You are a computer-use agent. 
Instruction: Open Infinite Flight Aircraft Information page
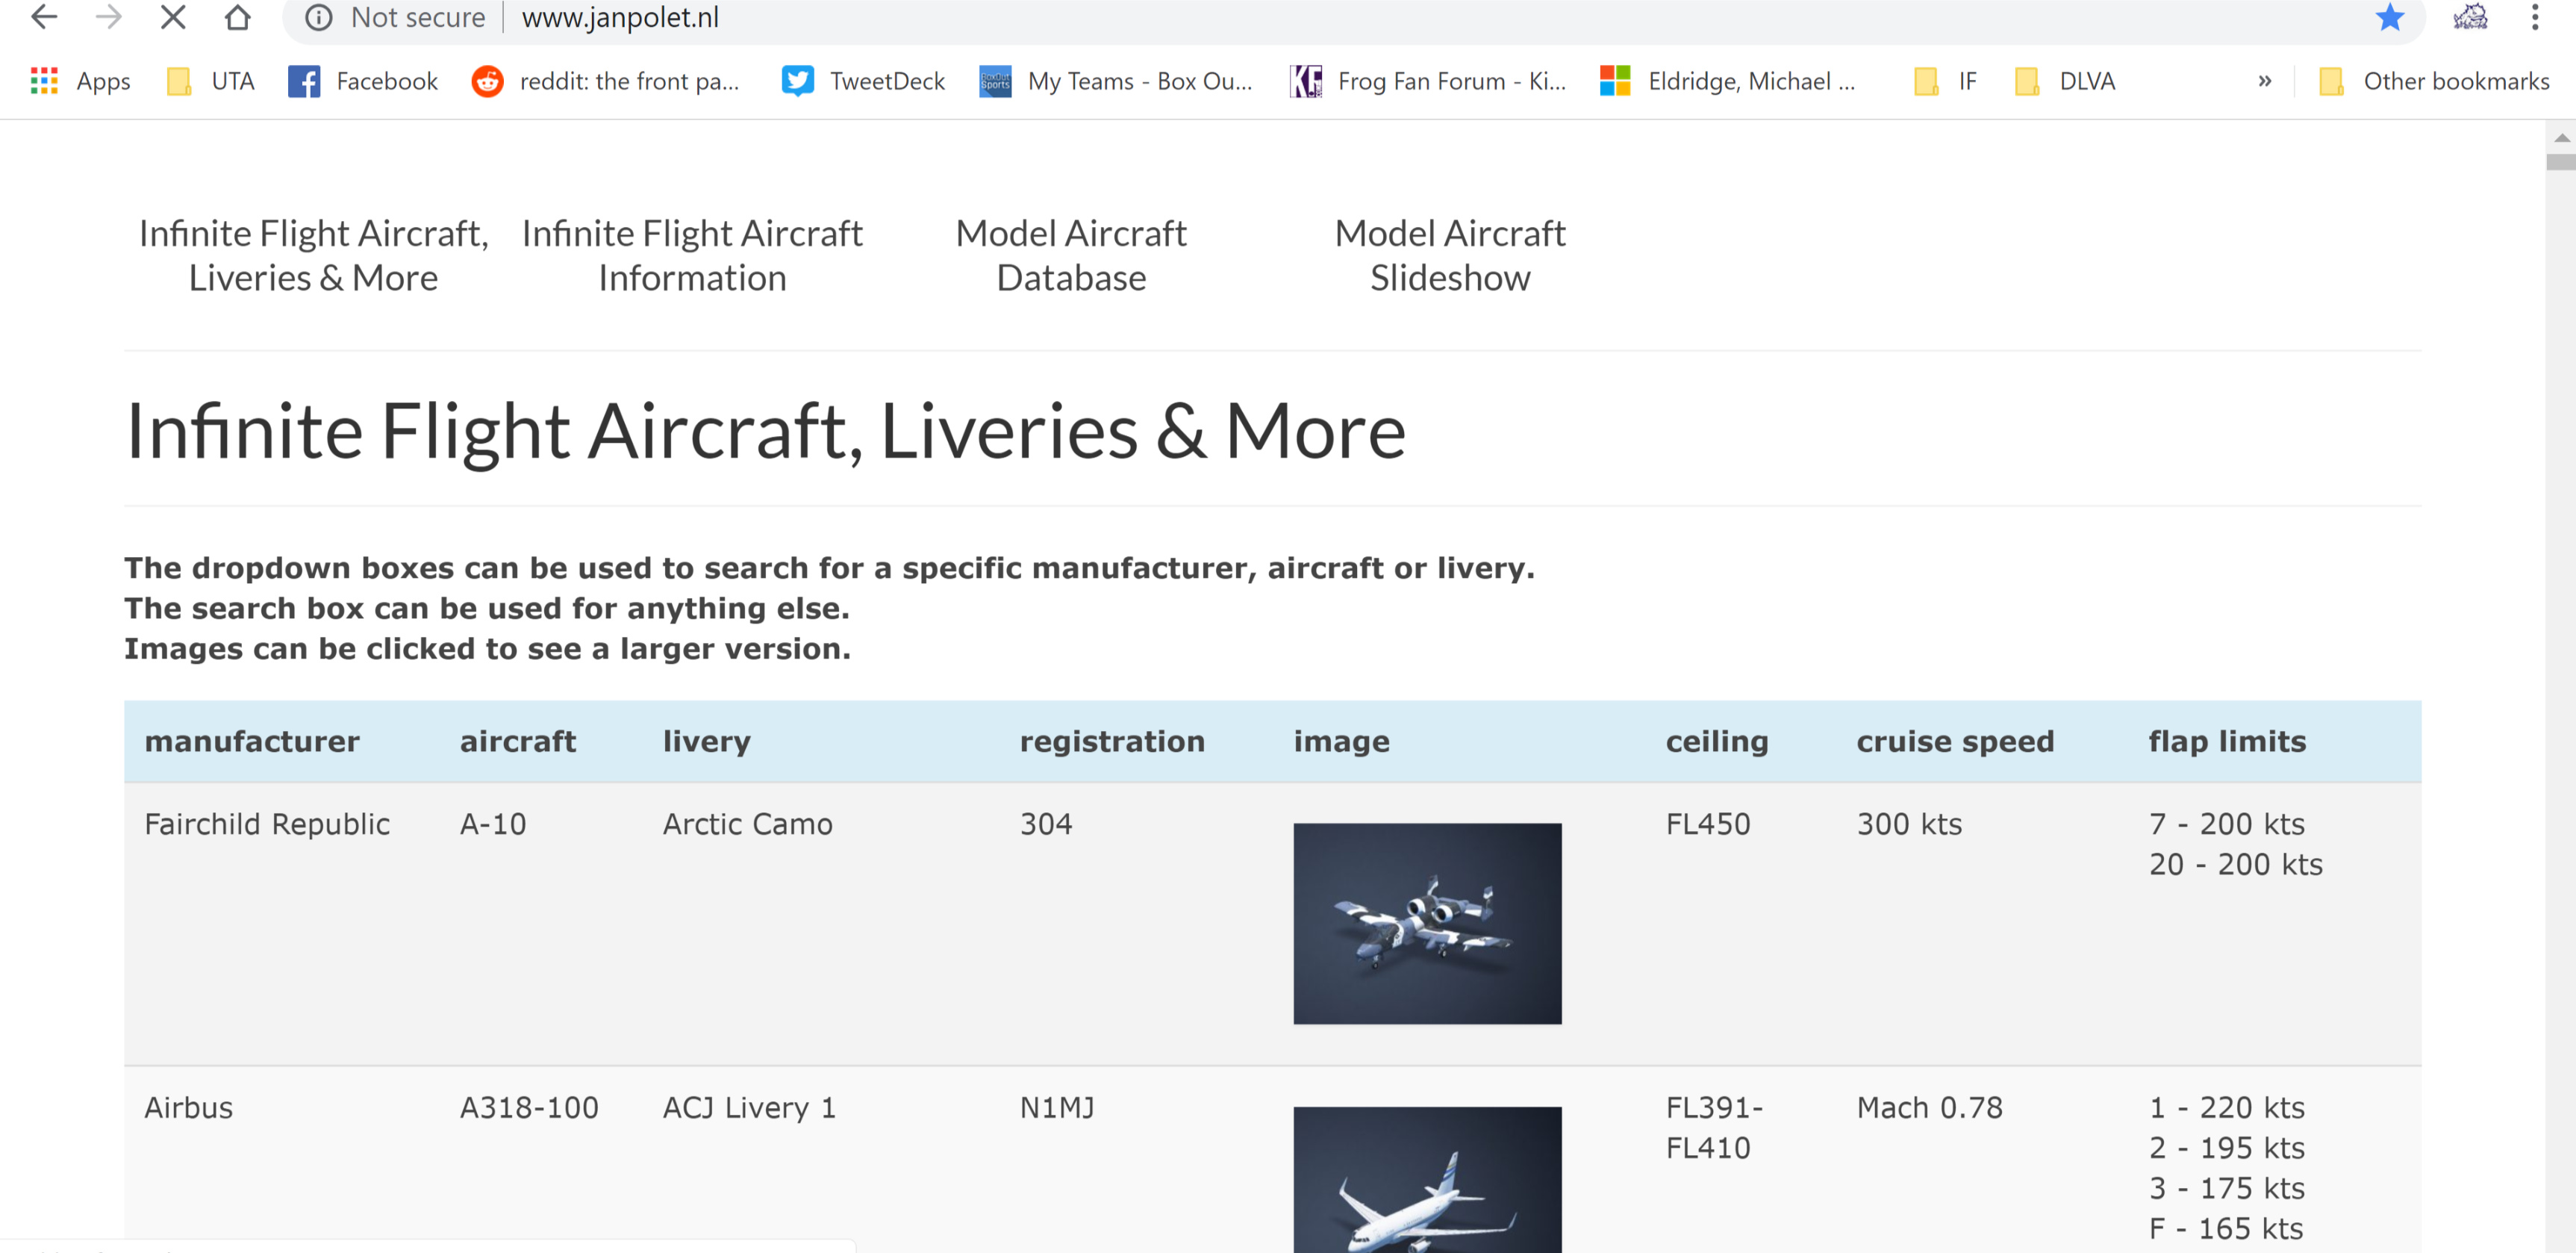click(692, 255)
